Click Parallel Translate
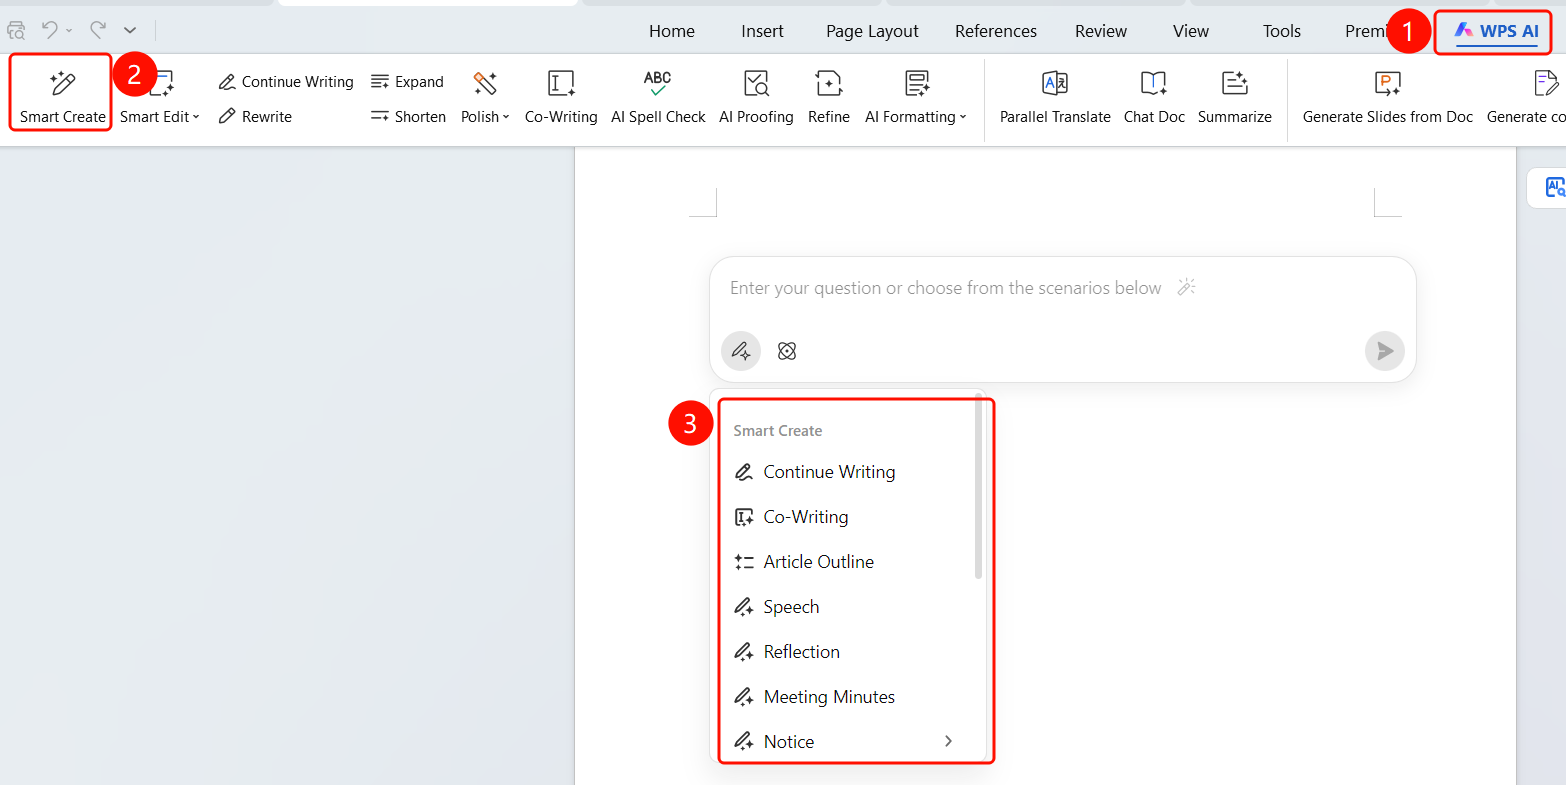1566x785 pixels. (x=1055, y=96)
